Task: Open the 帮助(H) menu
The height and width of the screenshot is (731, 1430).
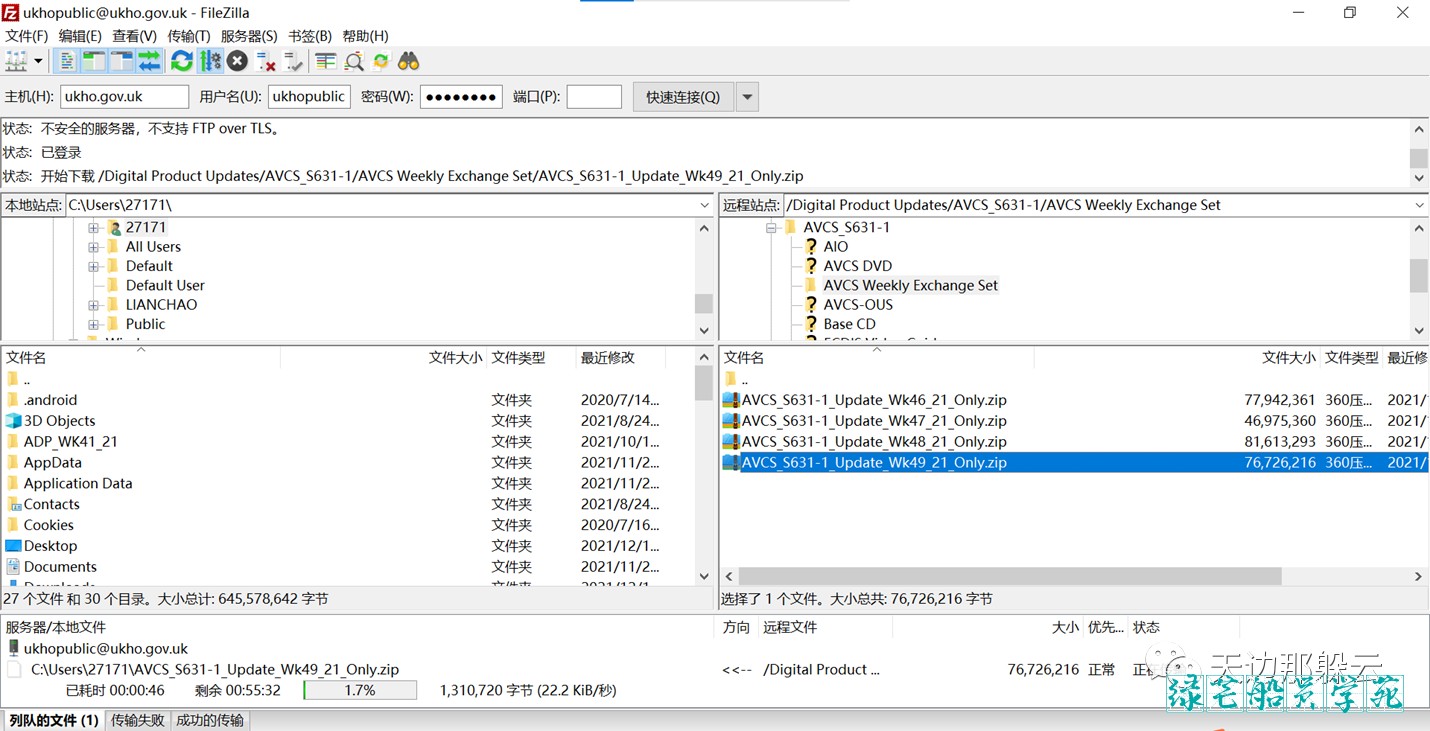Action: pos(365,36)
